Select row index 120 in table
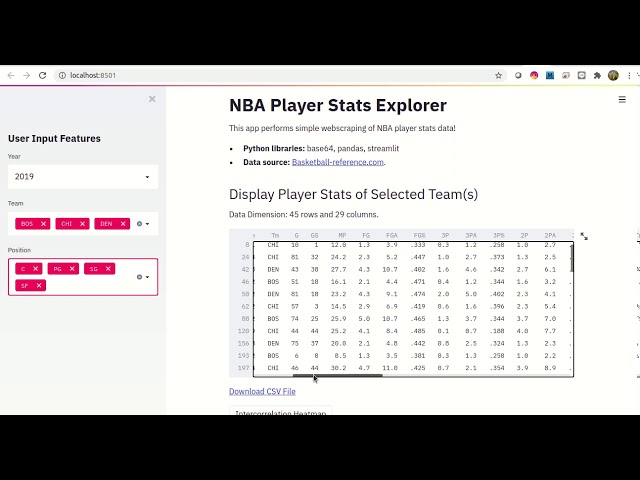 244,331
